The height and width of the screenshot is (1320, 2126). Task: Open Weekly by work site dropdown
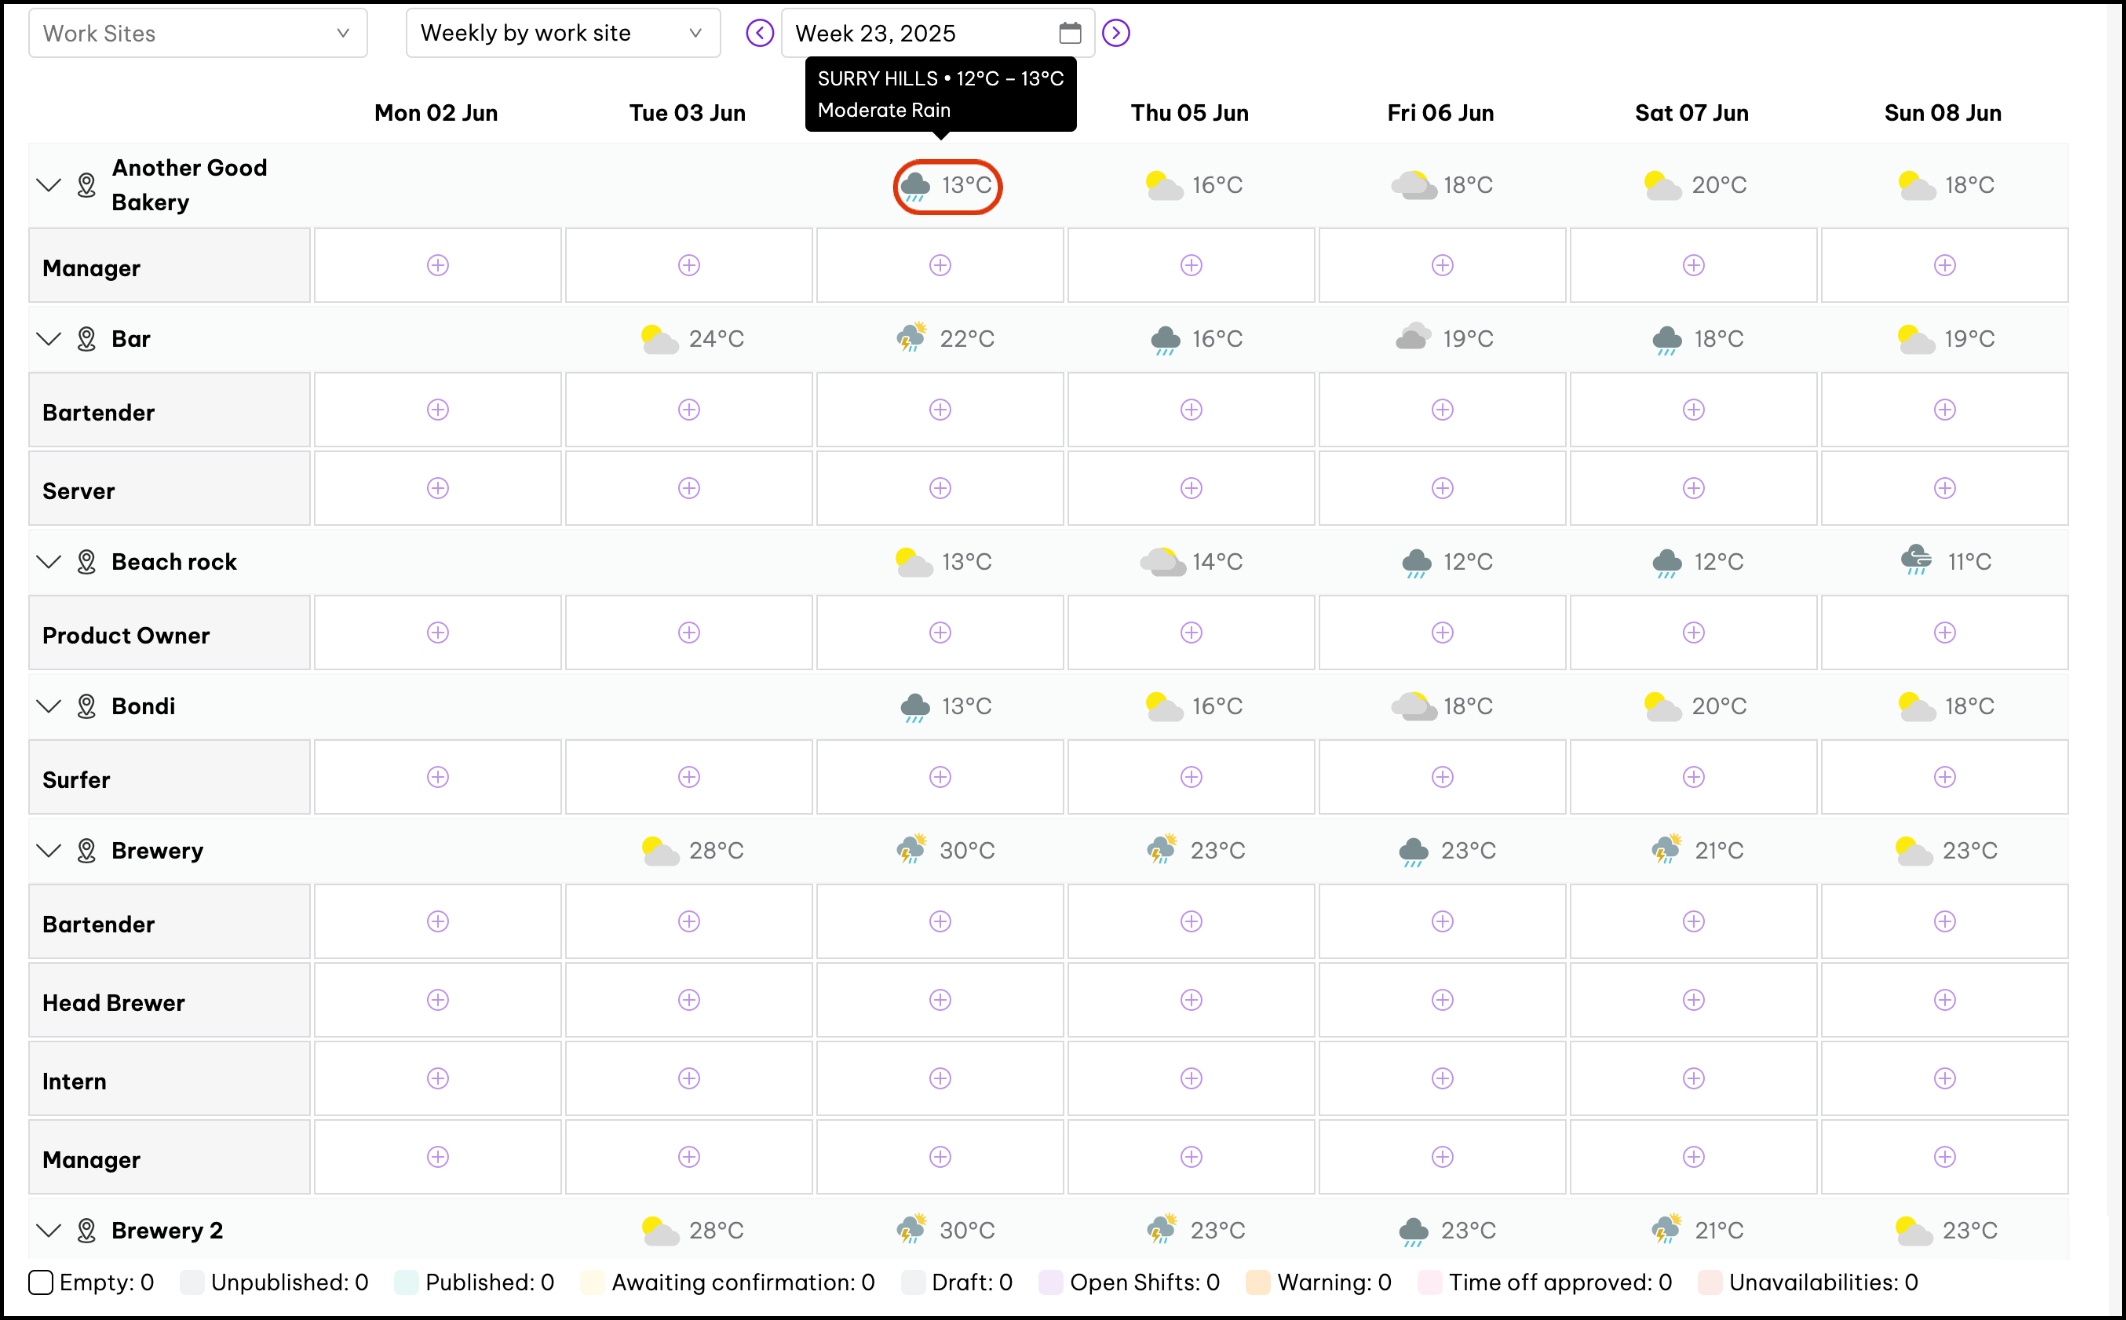pyautogui.click(x=563, y=33)
